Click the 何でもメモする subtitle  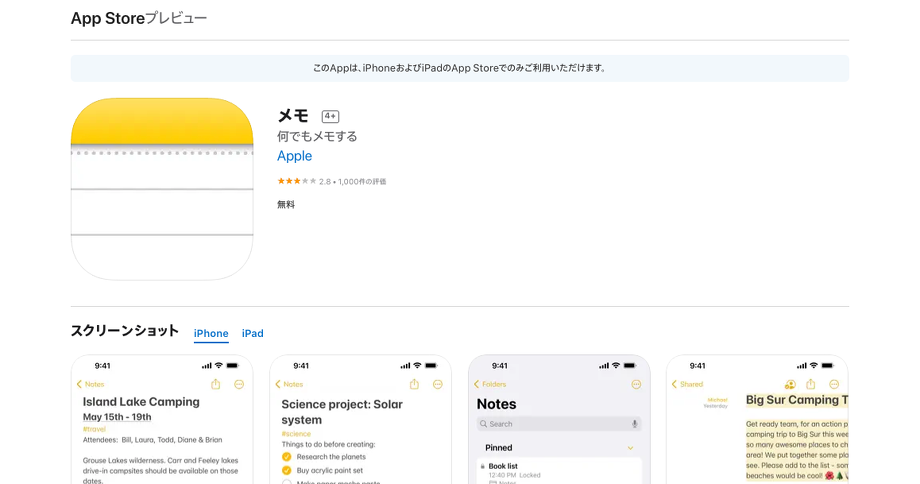(x=317, y=136)
